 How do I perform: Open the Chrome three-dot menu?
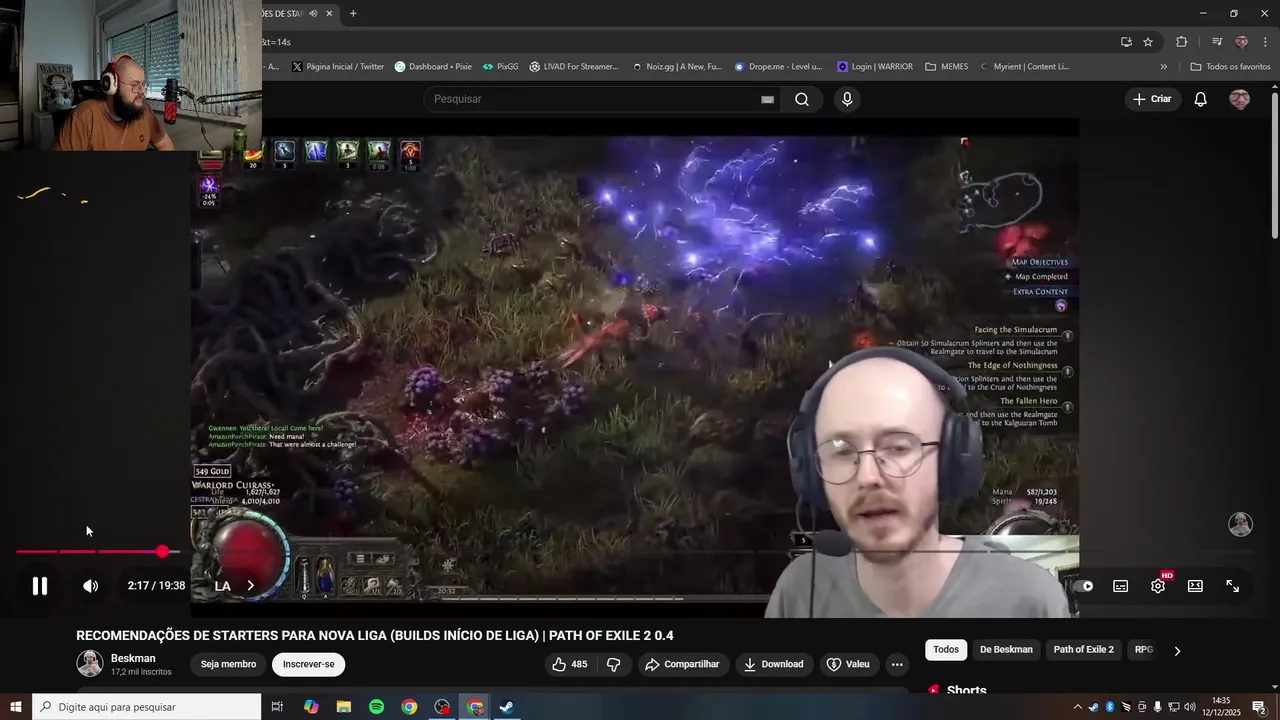pos(1265,42)
